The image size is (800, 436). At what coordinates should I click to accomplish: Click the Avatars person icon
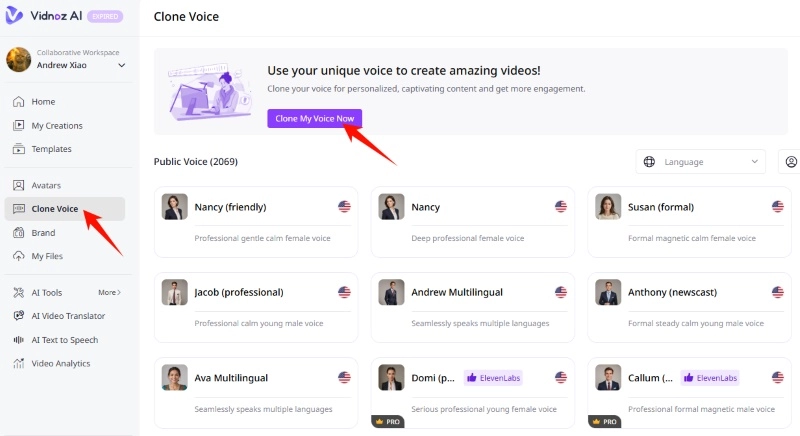pyautogui.click(x=19, y=185)
